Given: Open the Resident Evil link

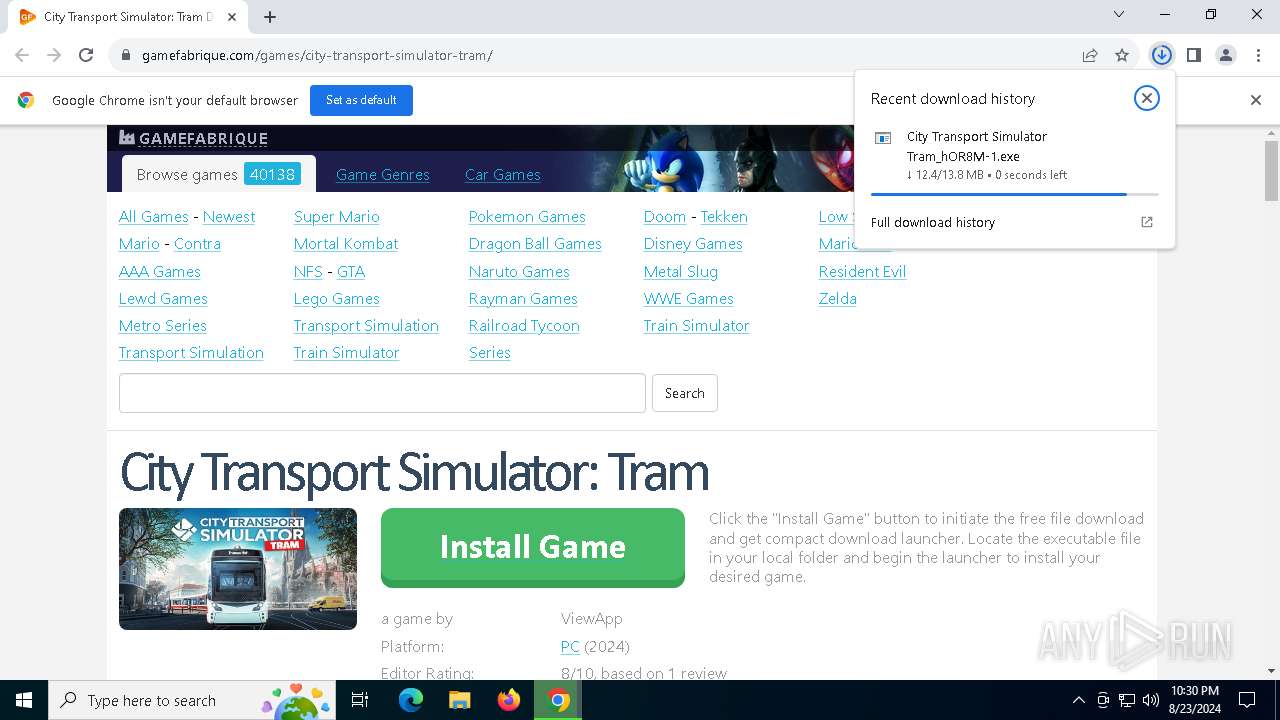Looking at the screenshot, I should [862, 271].
